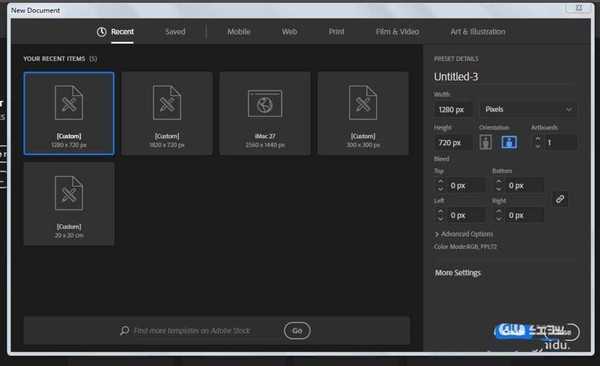
Task: Expand Advanced Options section
Action: [464, 234]
